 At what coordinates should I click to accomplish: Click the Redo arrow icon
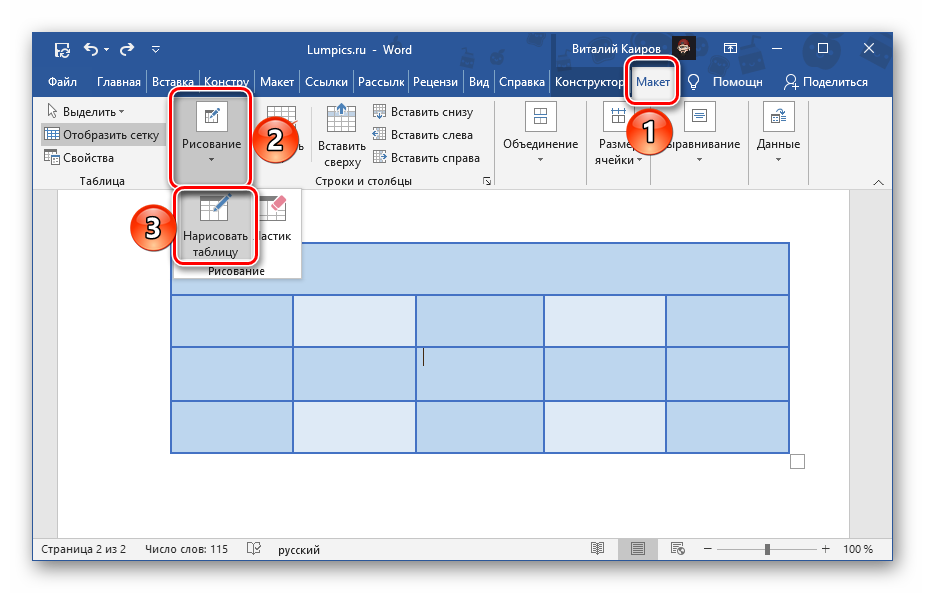pyautogui.click(x=127, y=49)
